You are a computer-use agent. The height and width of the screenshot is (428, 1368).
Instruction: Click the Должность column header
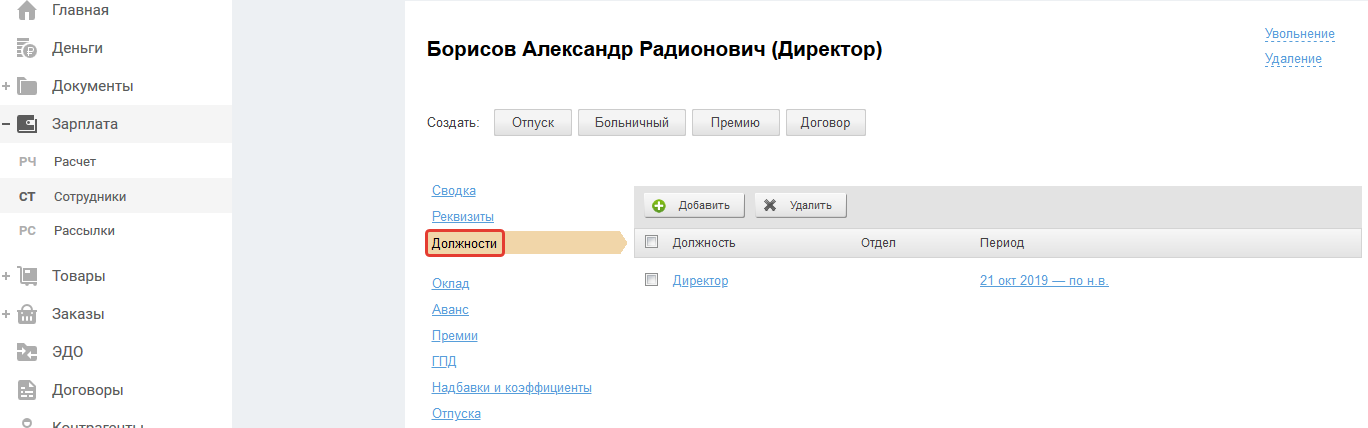click(x=704, y=243)
